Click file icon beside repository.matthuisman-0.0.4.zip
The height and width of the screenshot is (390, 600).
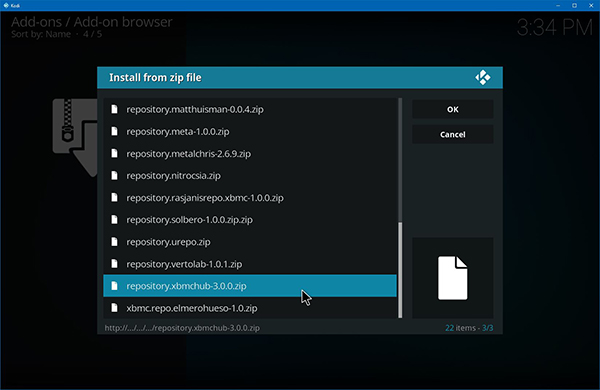(x=114, y=109)
